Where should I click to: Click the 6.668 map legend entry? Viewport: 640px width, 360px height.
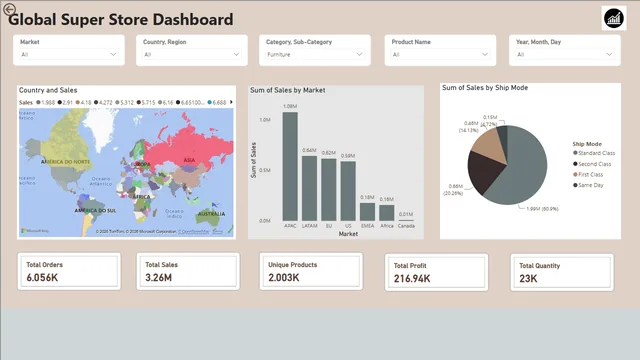click(x=217, y=102)
